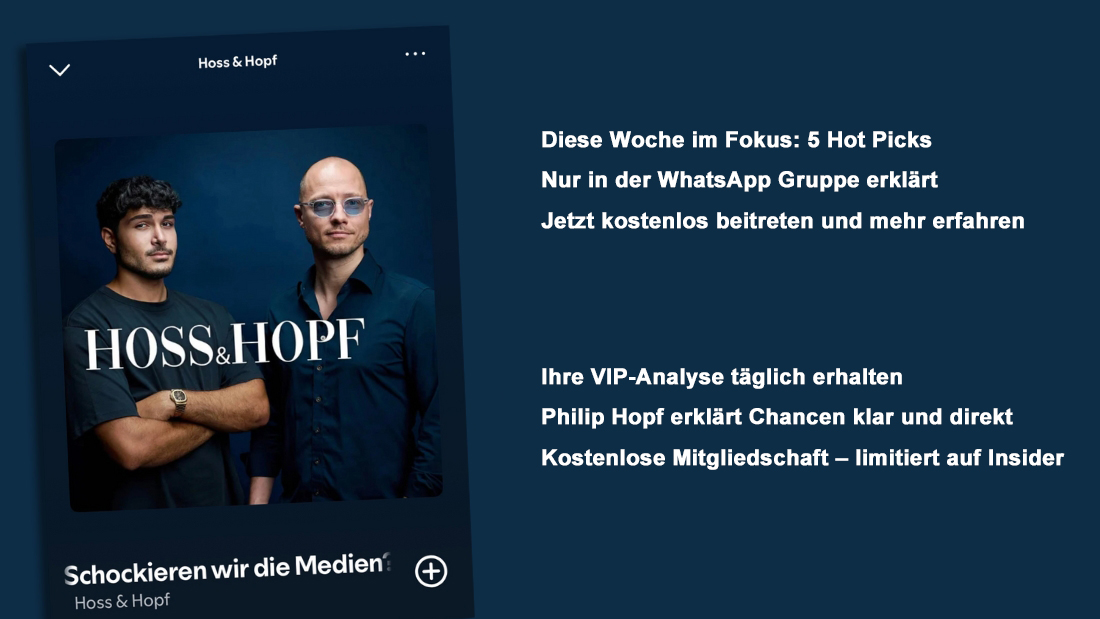Click the Kostenlose Mitgliedschaft limitiert auf Insider line
1100x619 pixels.
(802, 458)
